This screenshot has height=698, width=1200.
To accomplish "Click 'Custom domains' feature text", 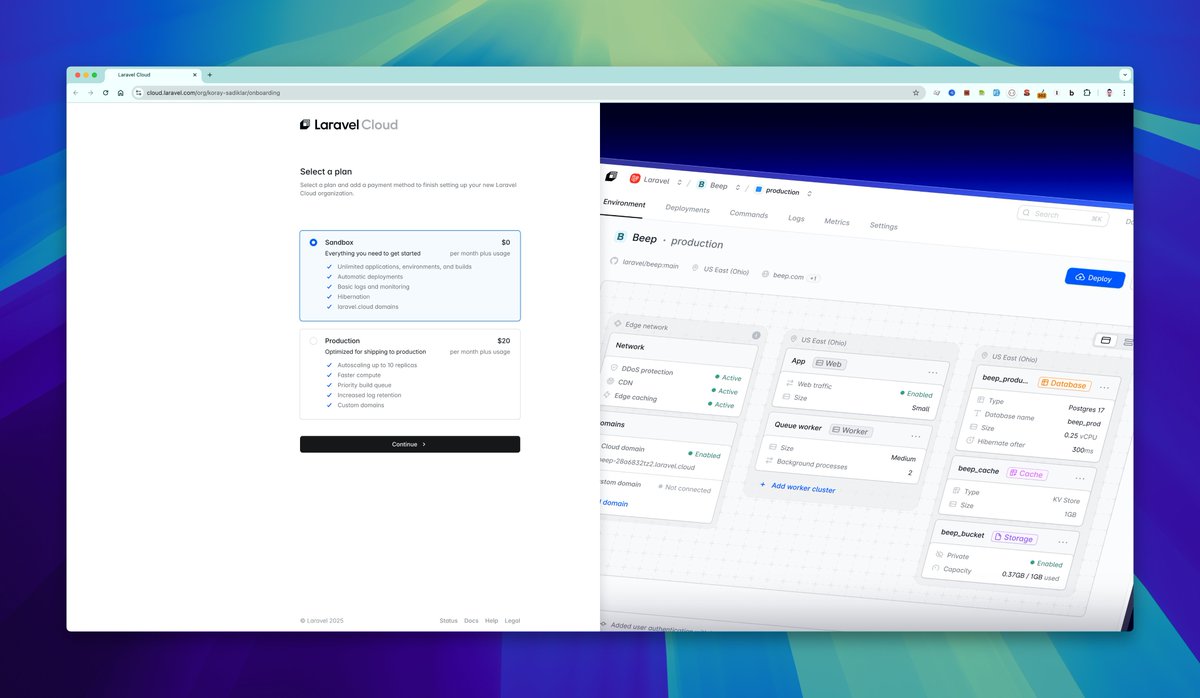I will (x=360, y=405).
